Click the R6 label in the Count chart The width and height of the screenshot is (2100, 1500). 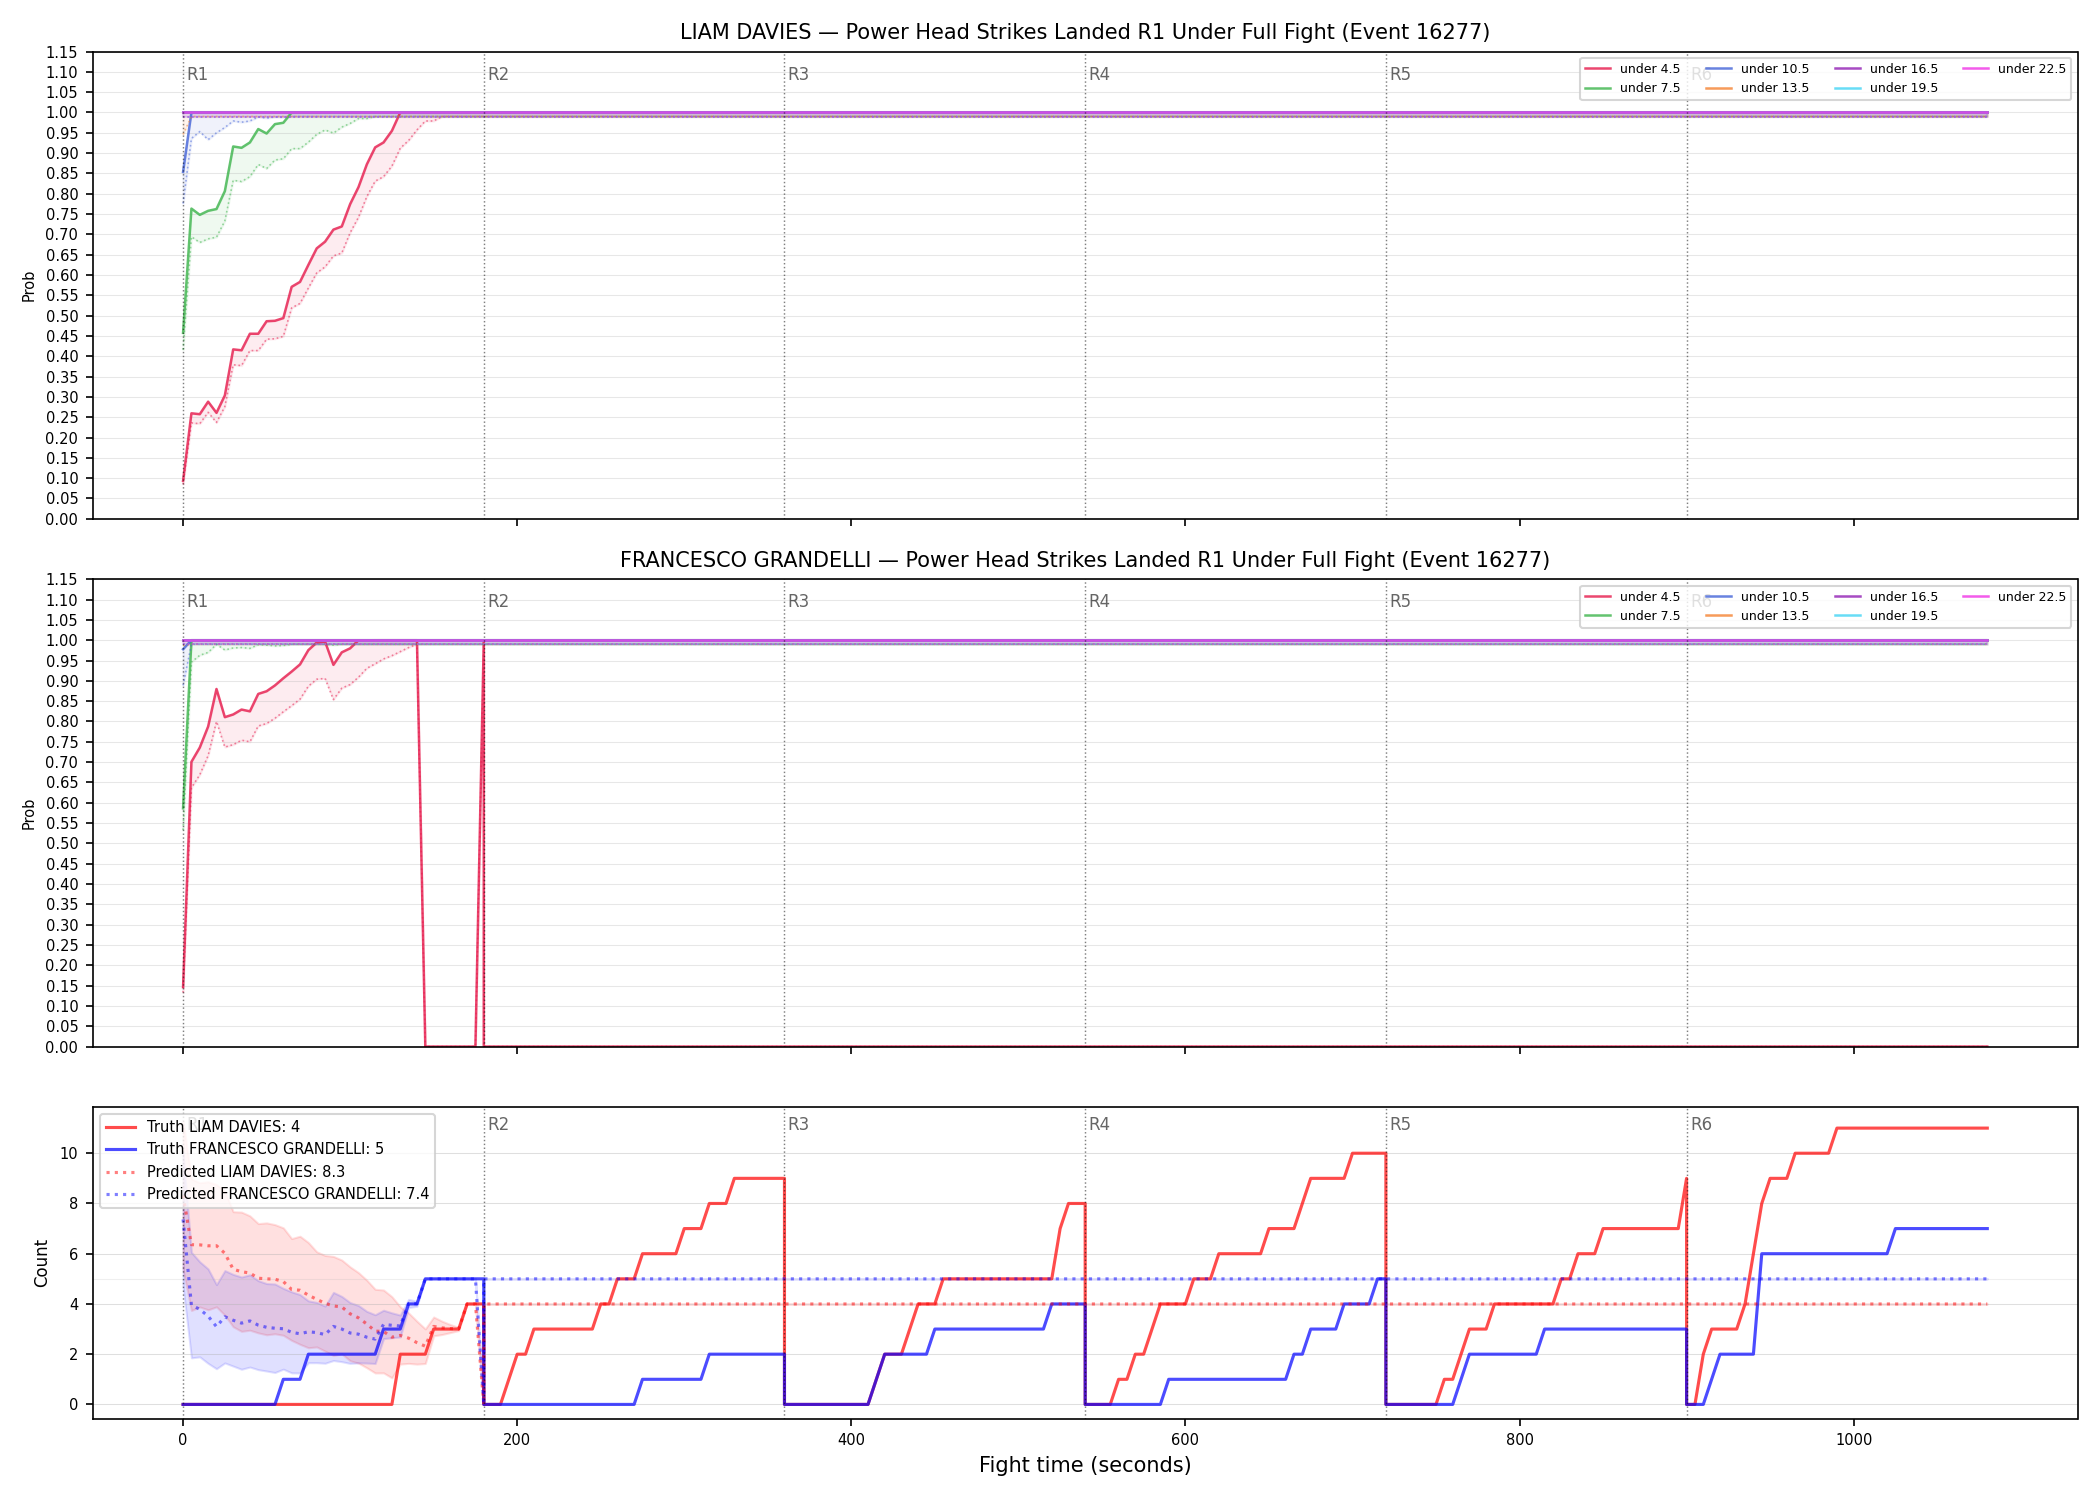[x=1701, y=1124]
